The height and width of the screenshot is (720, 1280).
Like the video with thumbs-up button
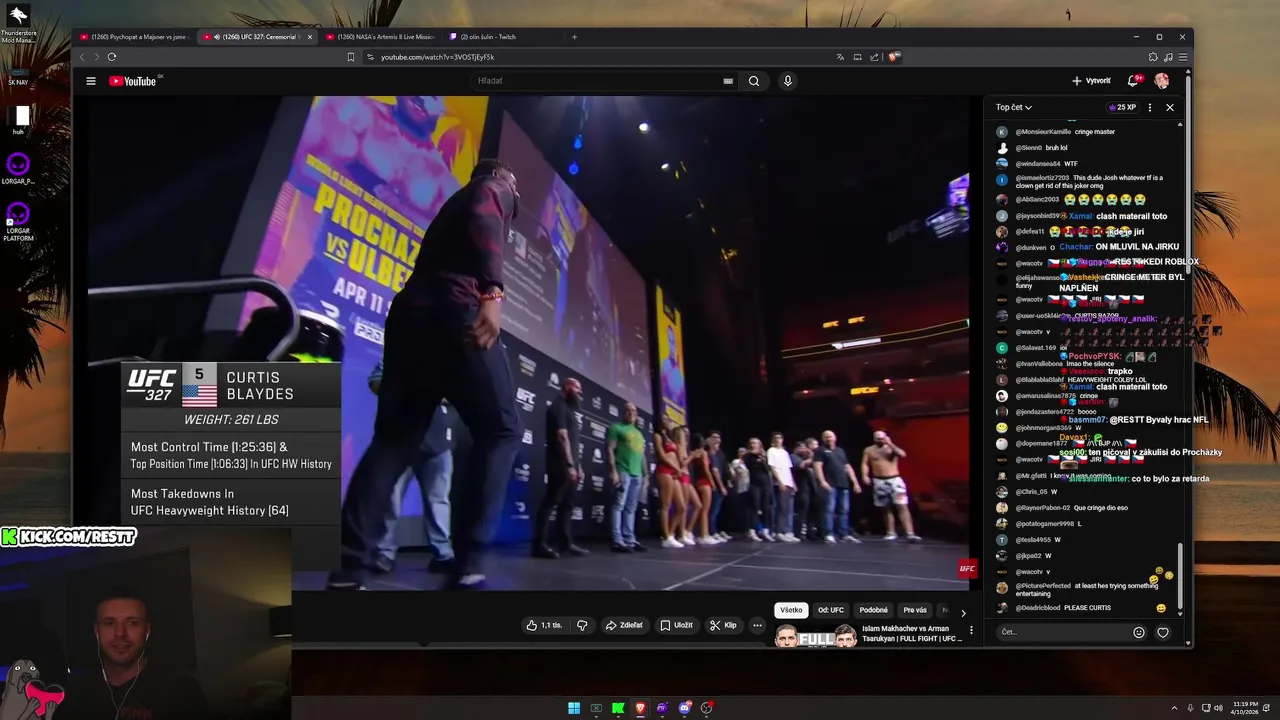point(545,625)
